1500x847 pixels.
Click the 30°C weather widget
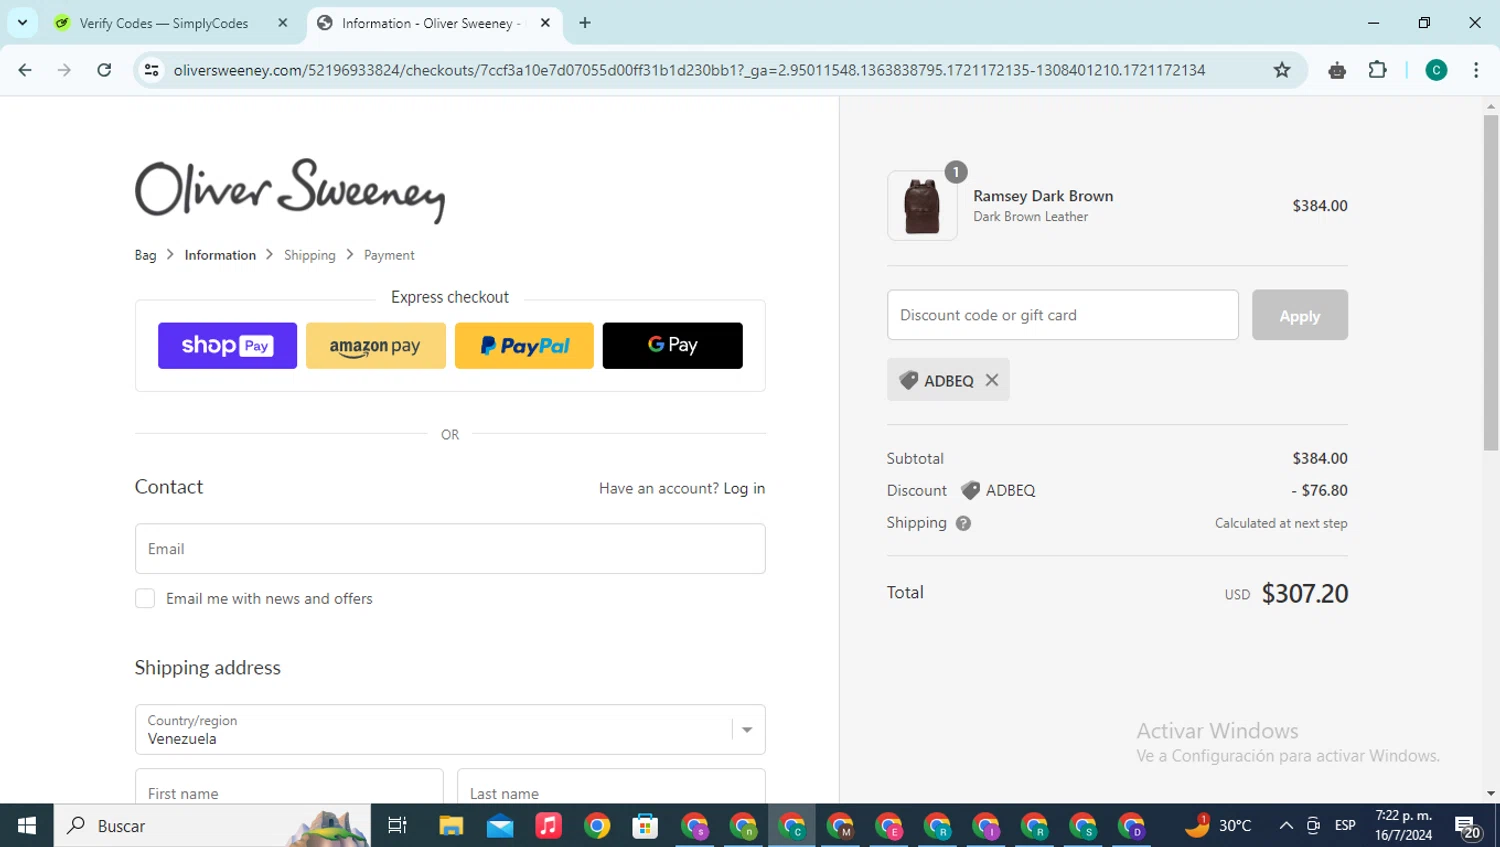tap(1218, 825)
